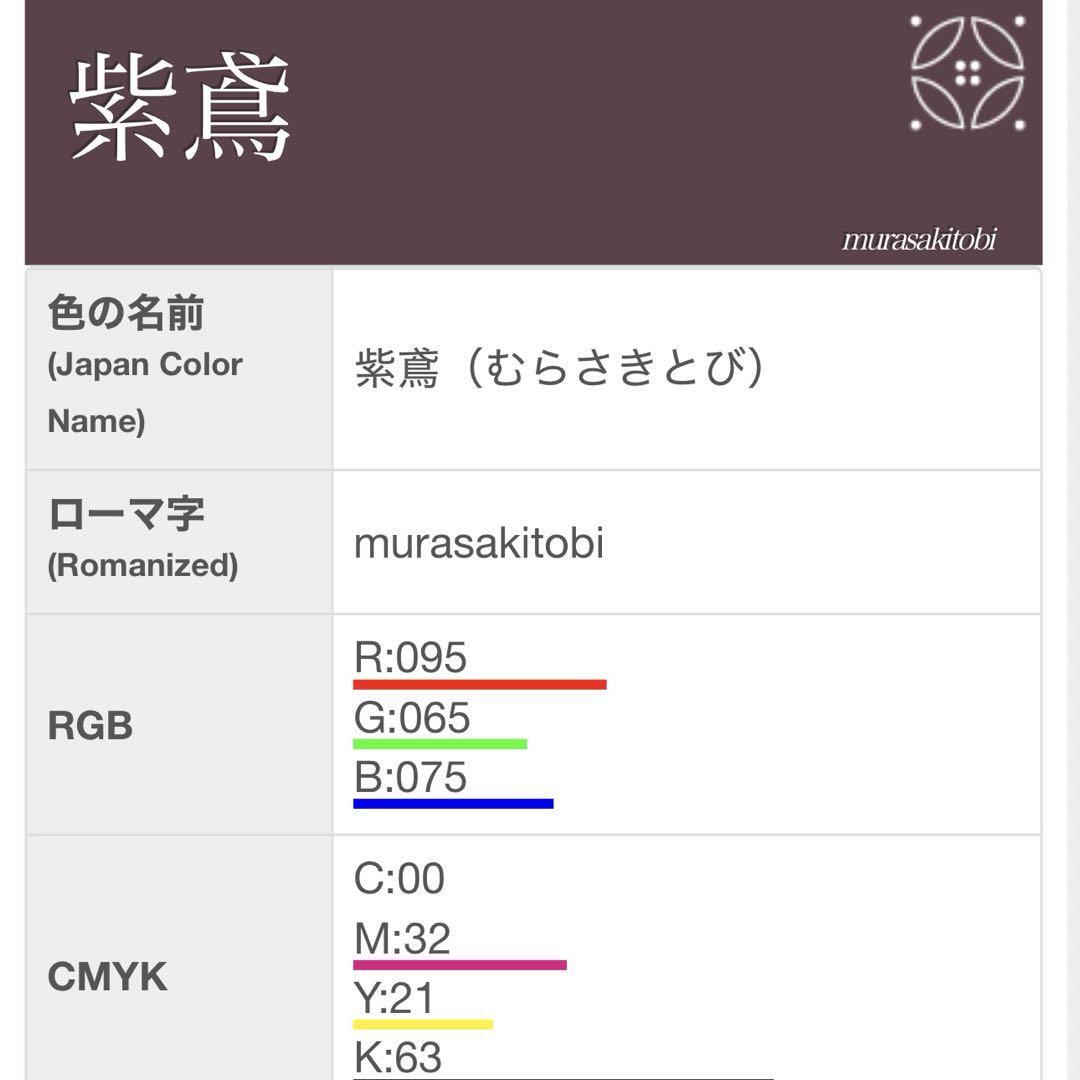Click the yellow Y:21 value bar
Viewport: 1080px width, 1080px height.
point(422,1024)
